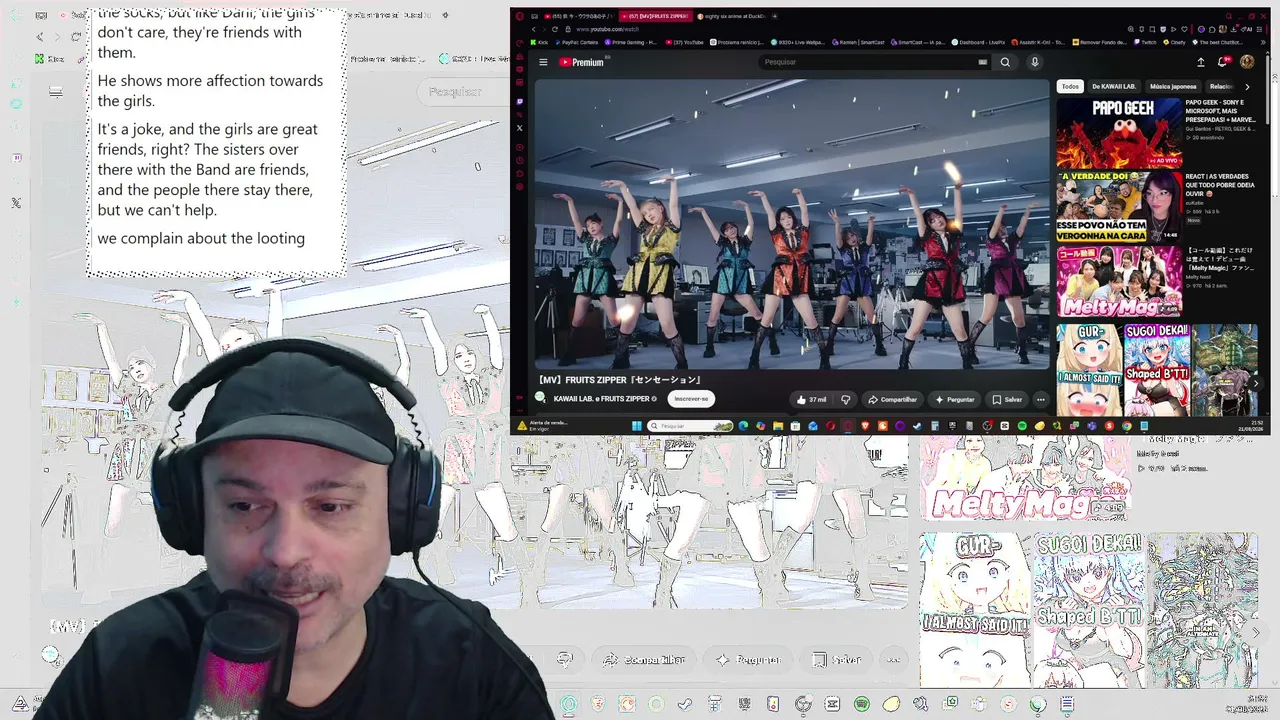Image resolution: width=1280 pixels, height=720 pixels.
Task: Switch to the MV FRUITS ZIPPER browser tab
Action: click(x=654, y=16)
